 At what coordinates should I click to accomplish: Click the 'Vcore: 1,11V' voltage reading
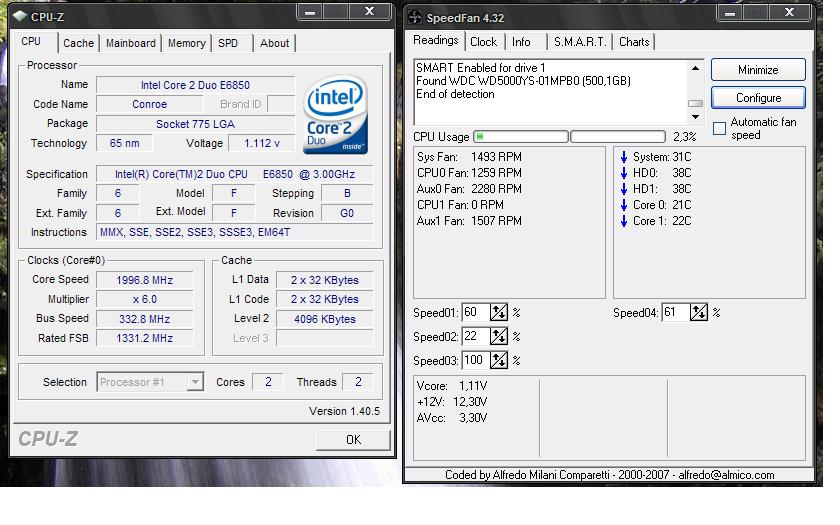coord(452,386)
